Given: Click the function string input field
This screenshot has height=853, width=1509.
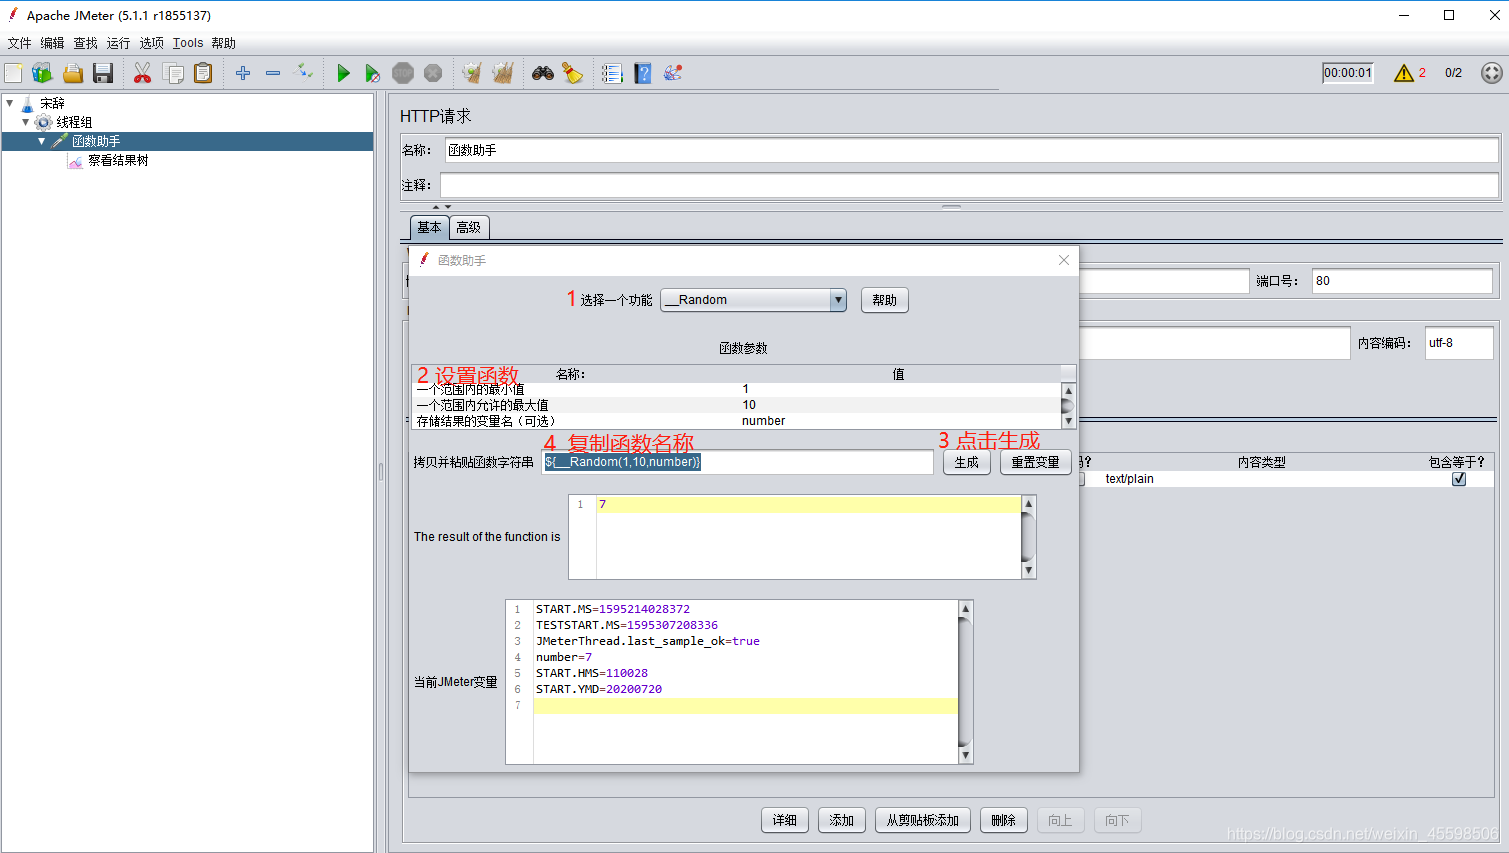Looking at the screenshot, I should (737, 462).
